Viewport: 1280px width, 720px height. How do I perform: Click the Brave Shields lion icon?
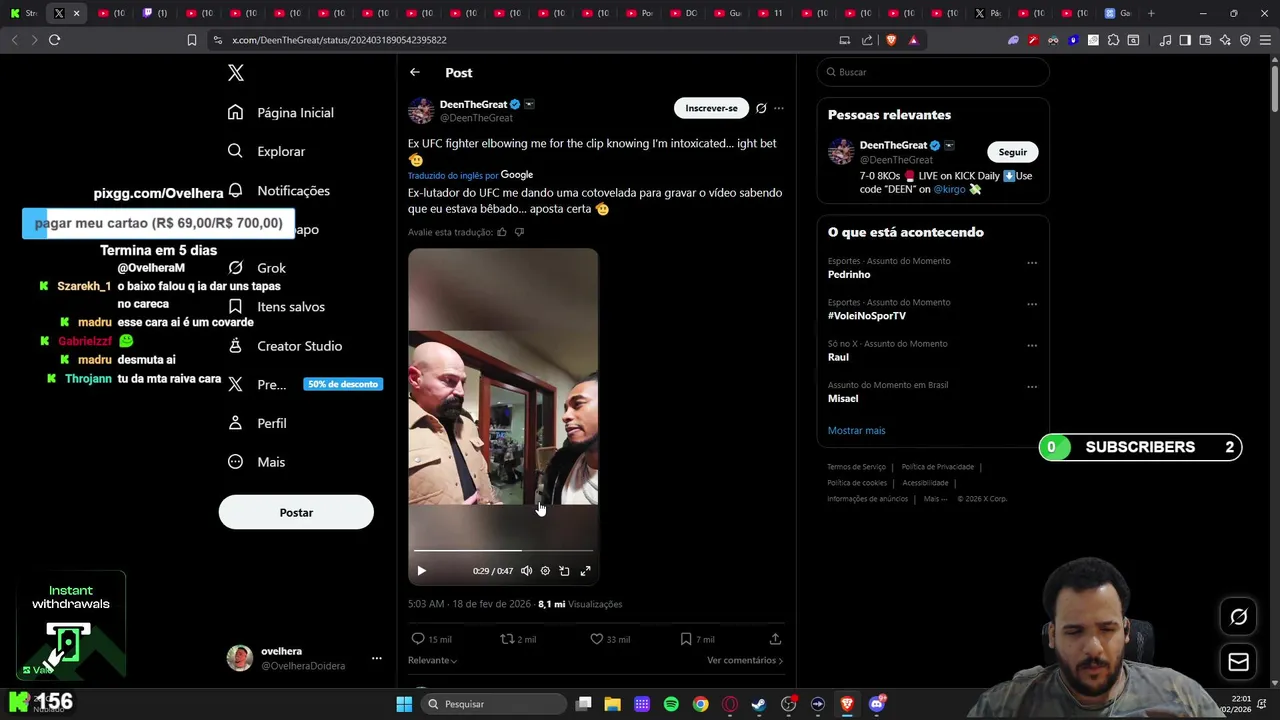pos(891,40)
